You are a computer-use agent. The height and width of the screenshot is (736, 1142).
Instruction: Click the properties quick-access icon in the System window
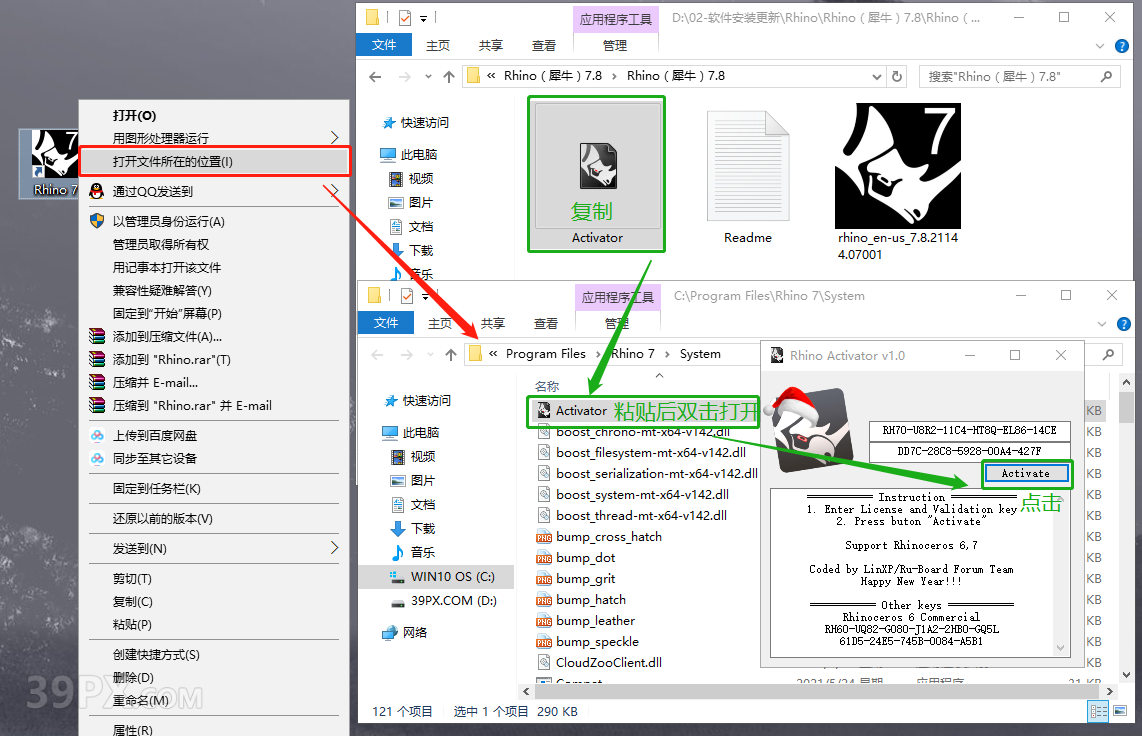pyautogui.click(x=407, y=296)
